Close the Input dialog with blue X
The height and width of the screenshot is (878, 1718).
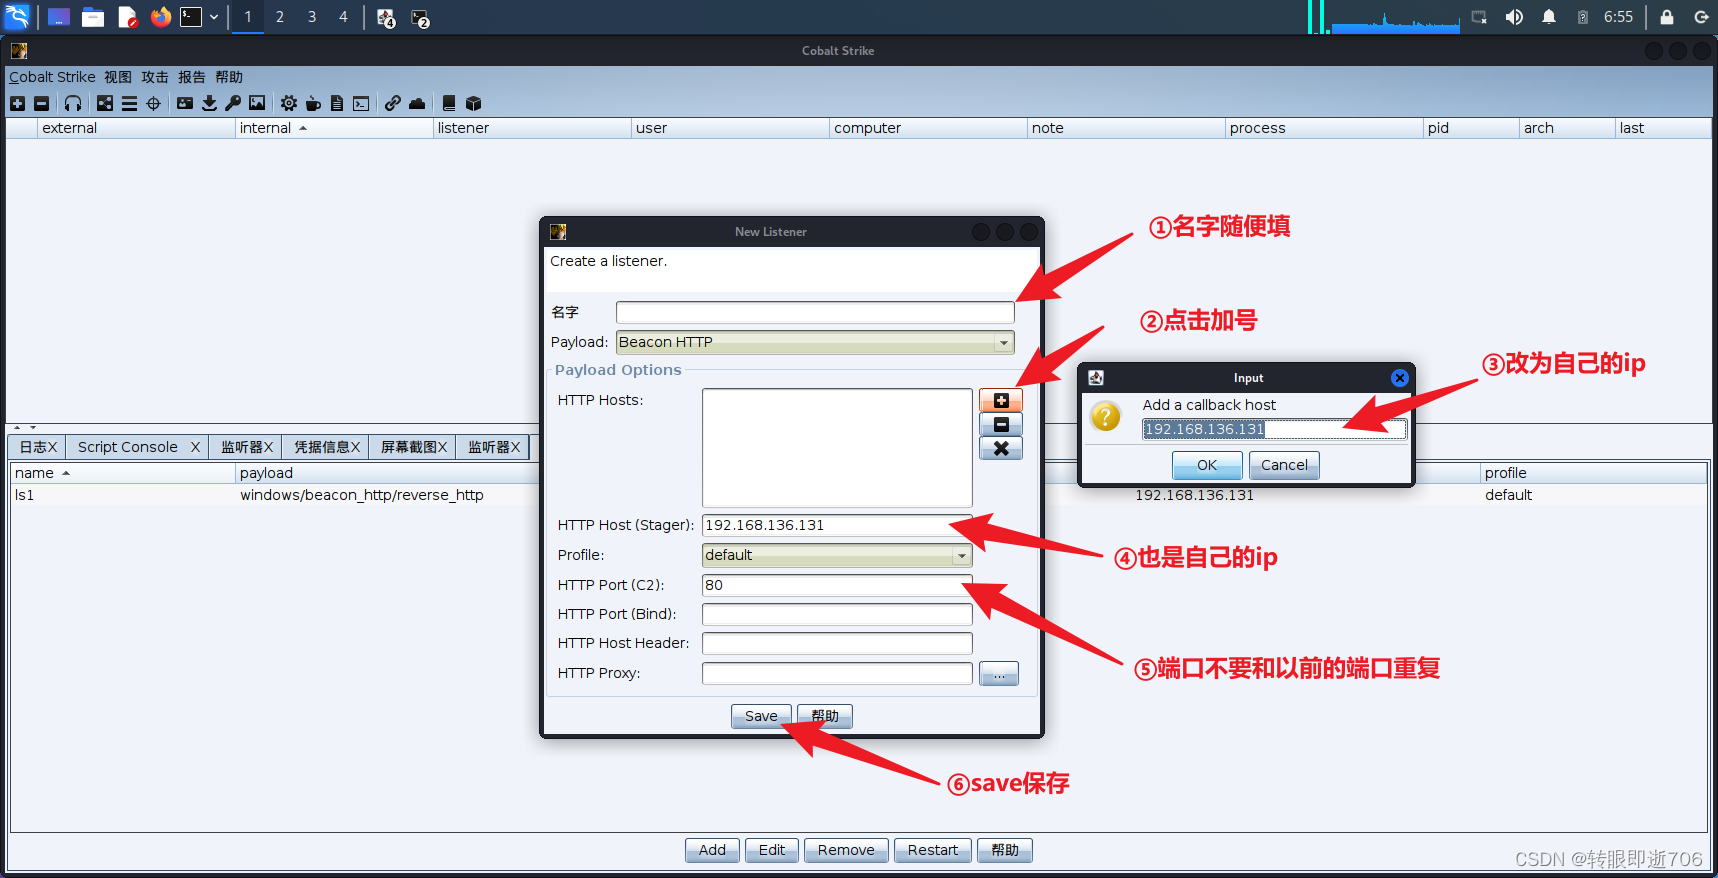[x=1400, y=378]
